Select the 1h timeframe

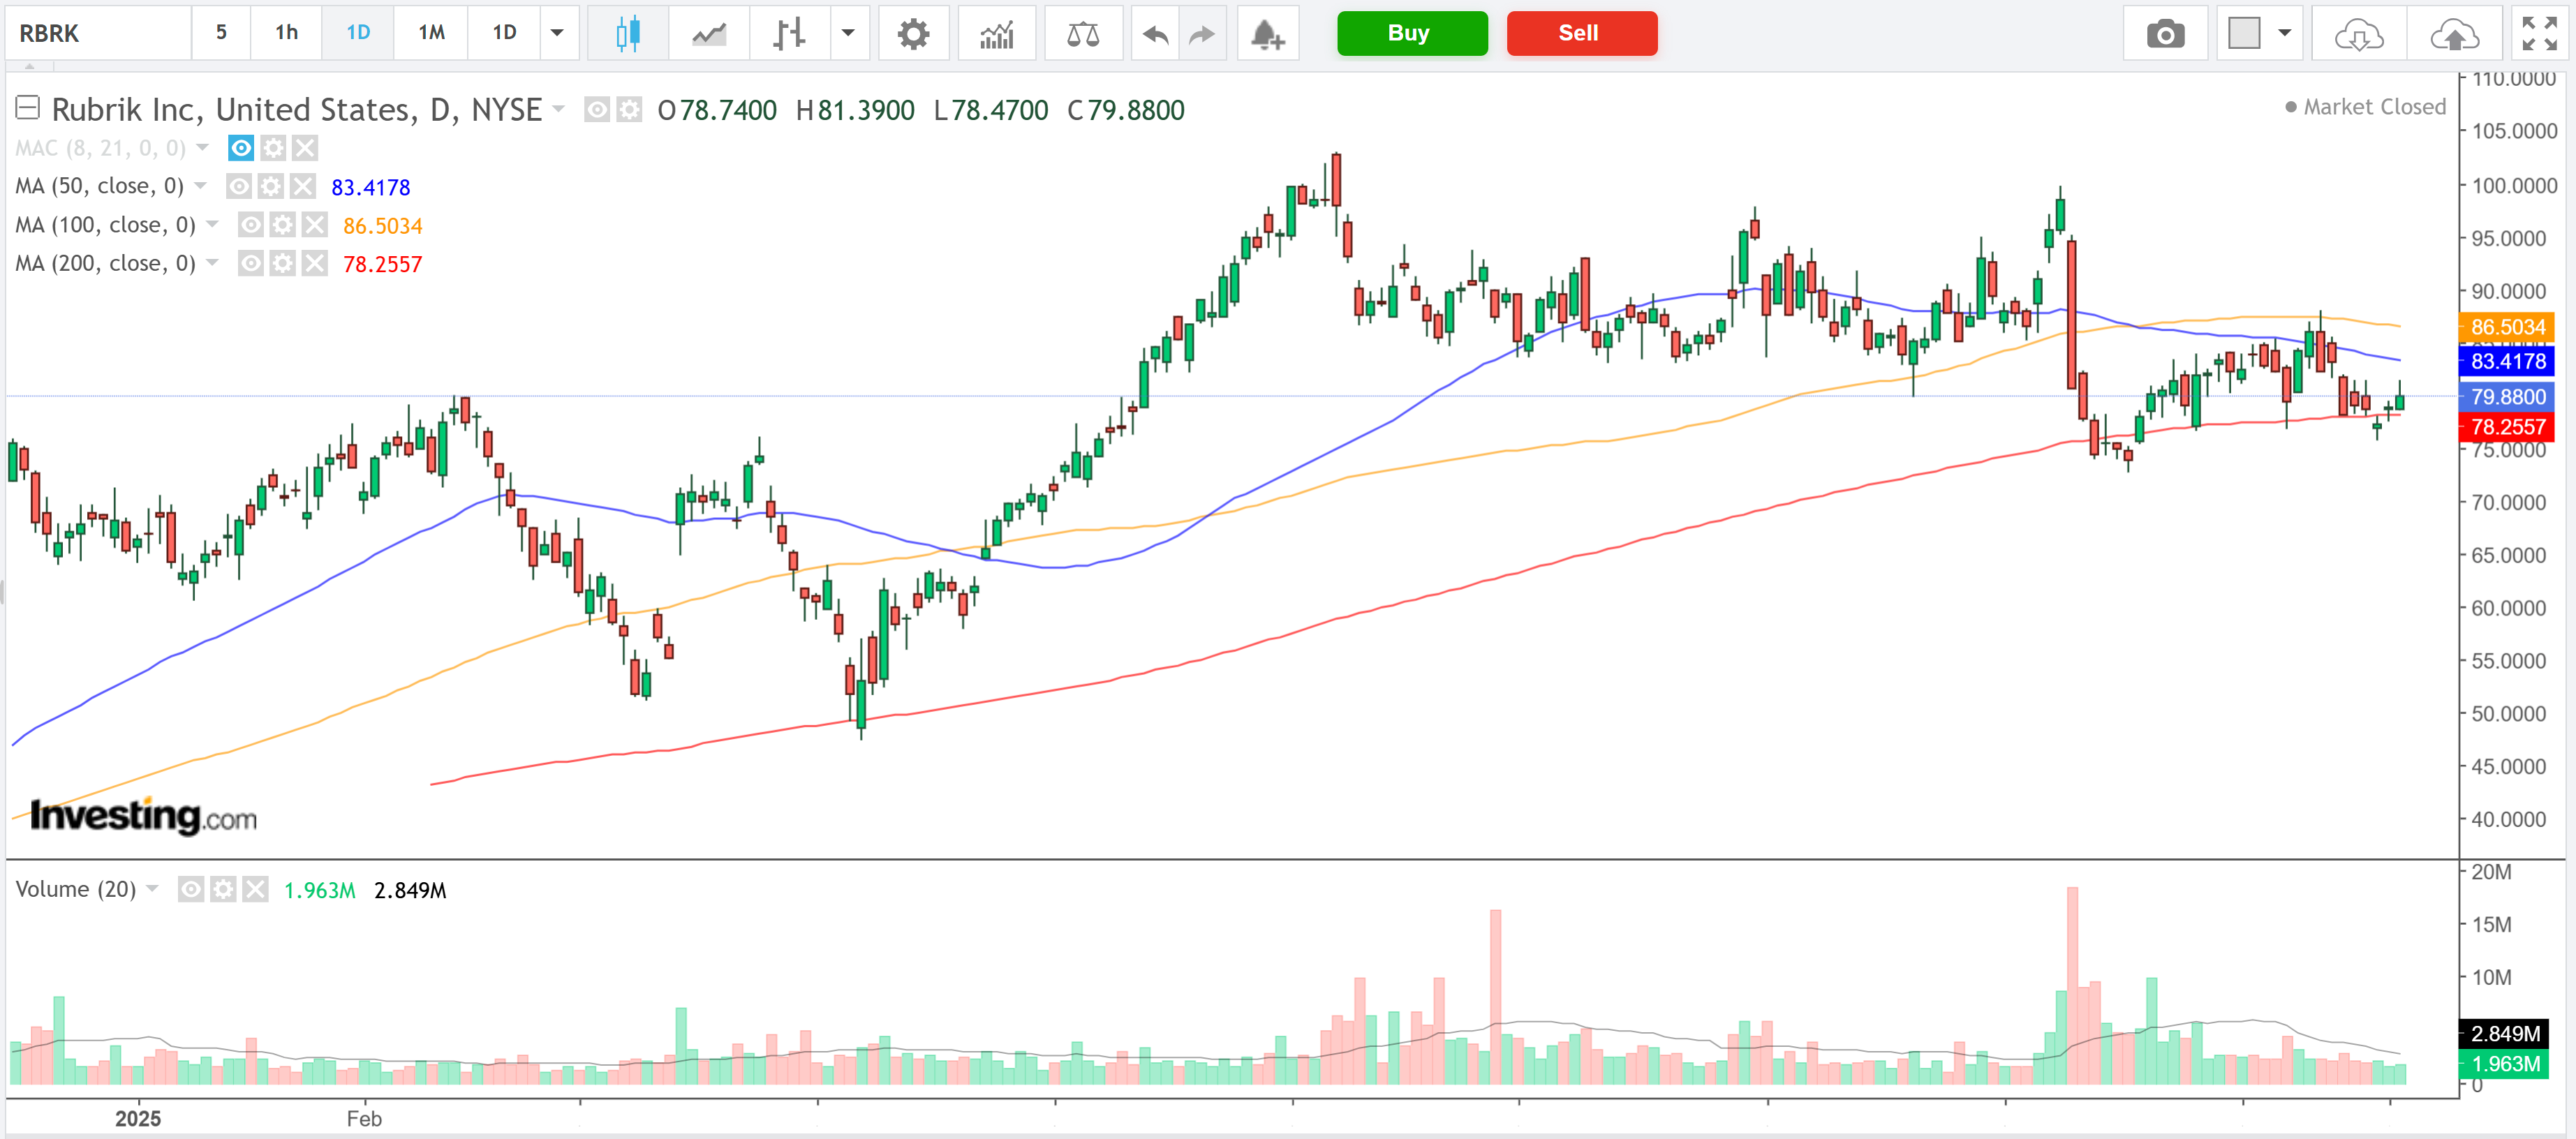coord(286,33)
